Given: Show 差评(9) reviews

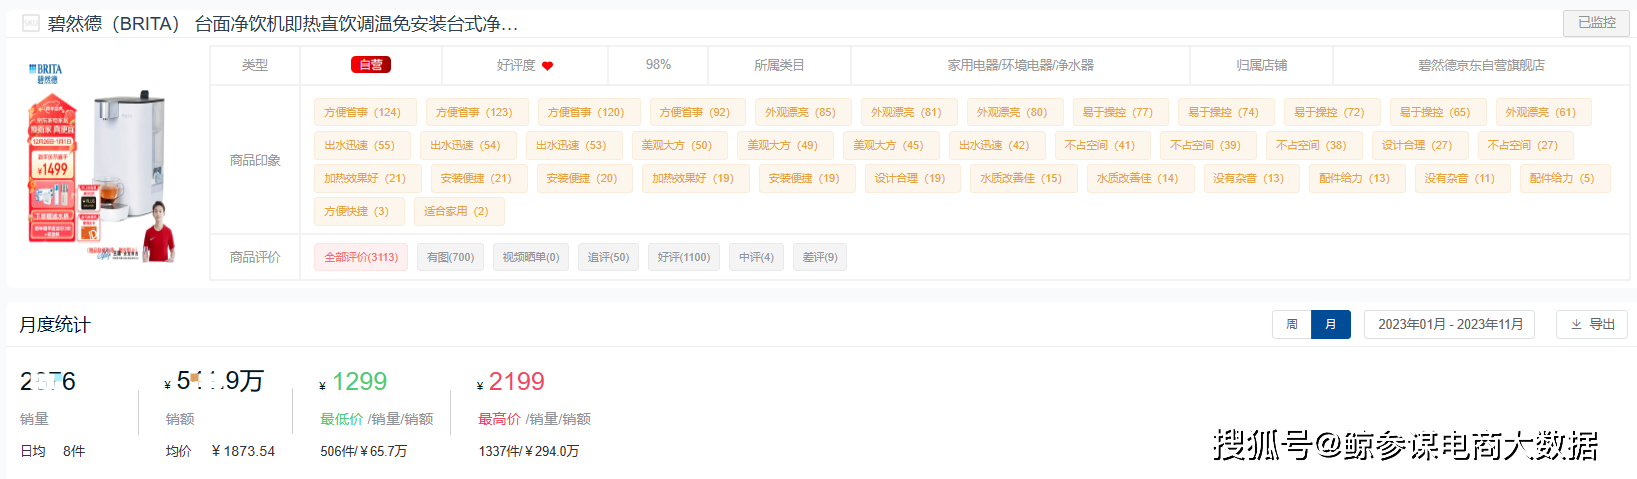Looking at the screenshot, I should (x=820, y=257).
